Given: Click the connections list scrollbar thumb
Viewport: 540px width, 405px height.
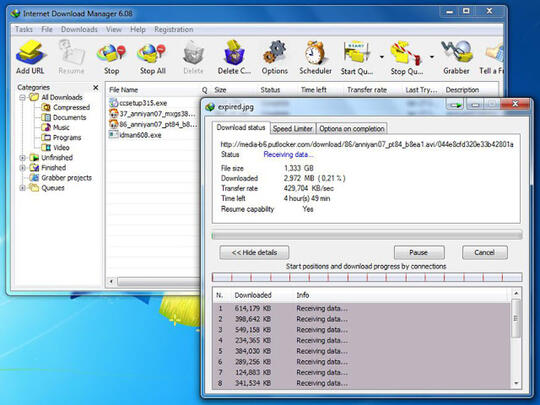Looking at the screenshot, I should coord(516,318).
